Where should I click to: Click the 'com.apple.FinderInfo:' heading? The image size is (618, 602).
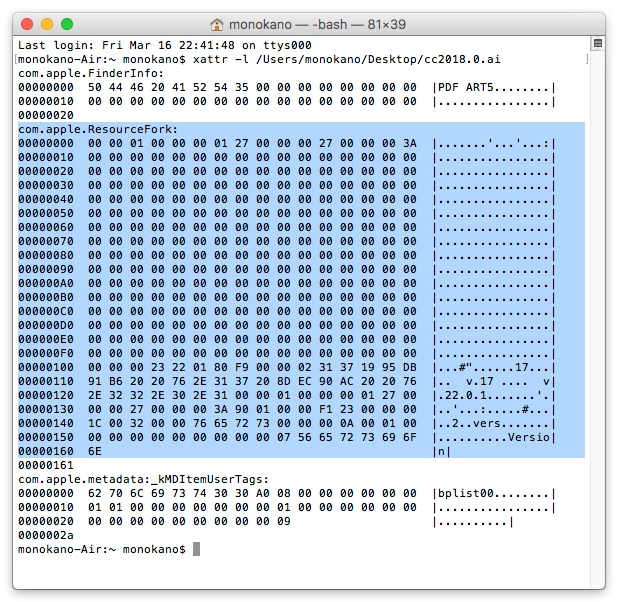pyautogui.click(x=91, y=73)
